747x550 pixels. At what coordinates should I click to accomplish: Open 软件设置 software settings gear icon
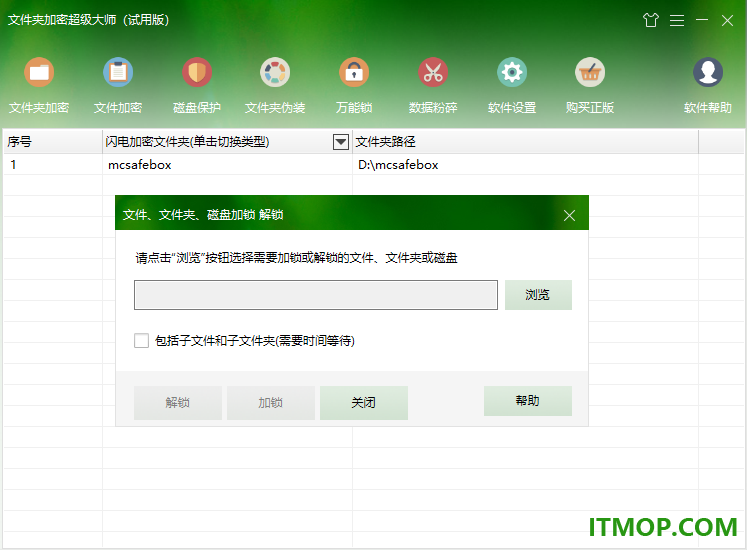click(512, 72)
